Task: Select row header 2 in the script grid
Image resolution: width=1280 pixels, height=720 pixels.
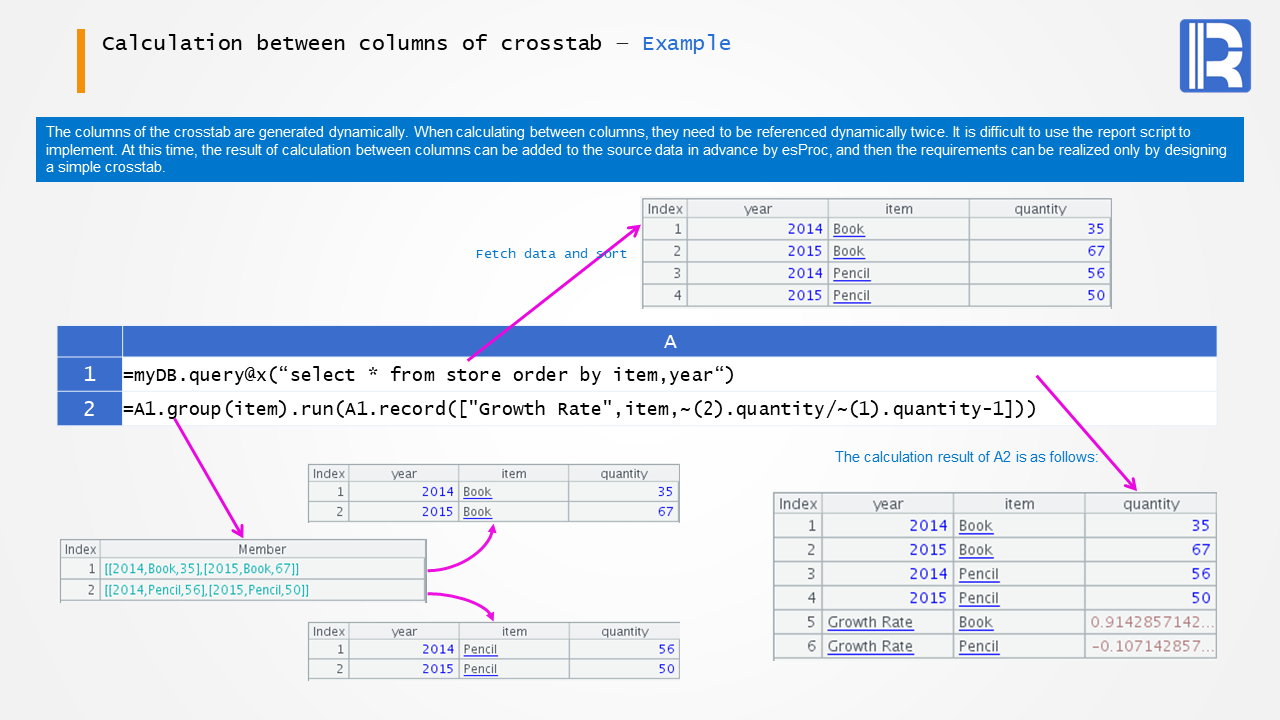Action: pyautogui.click(x=90, y=409)
